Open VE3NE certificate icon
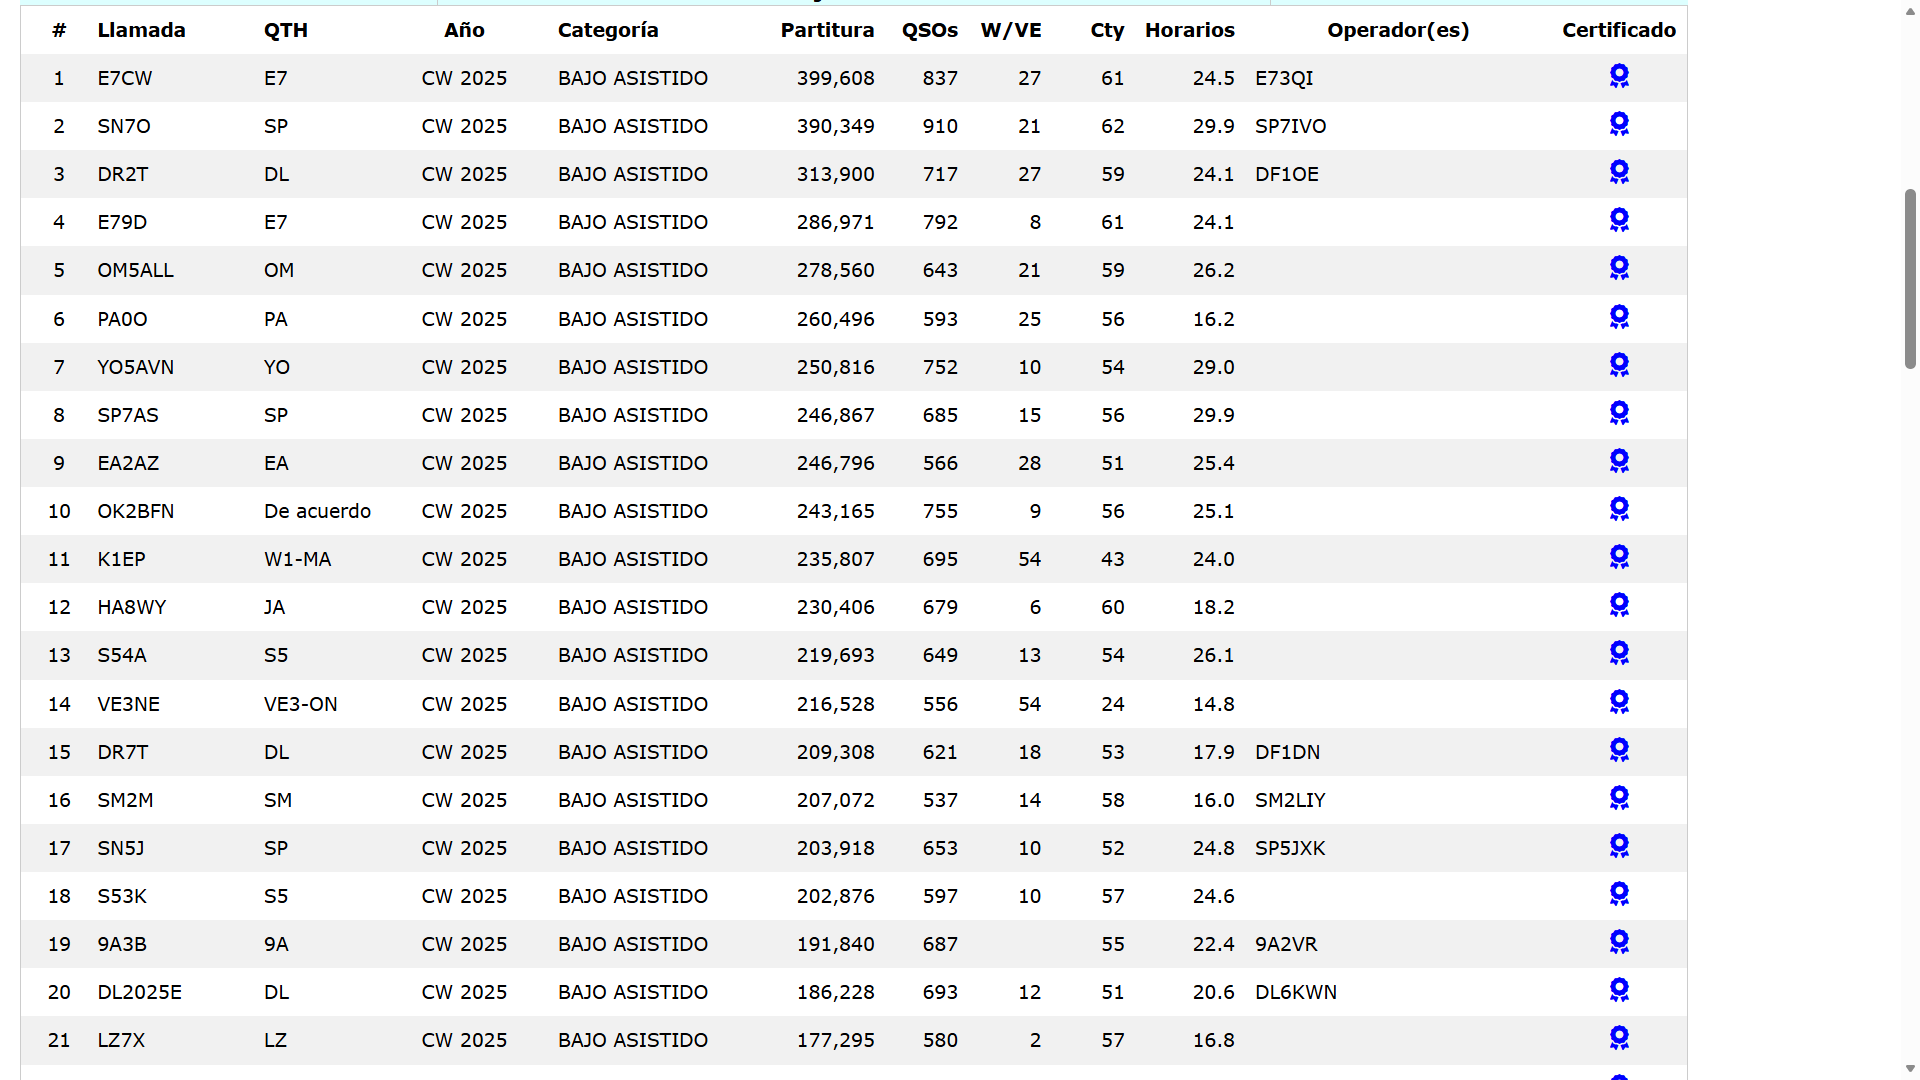The image size is (1920, 1080). point(1619,702)
